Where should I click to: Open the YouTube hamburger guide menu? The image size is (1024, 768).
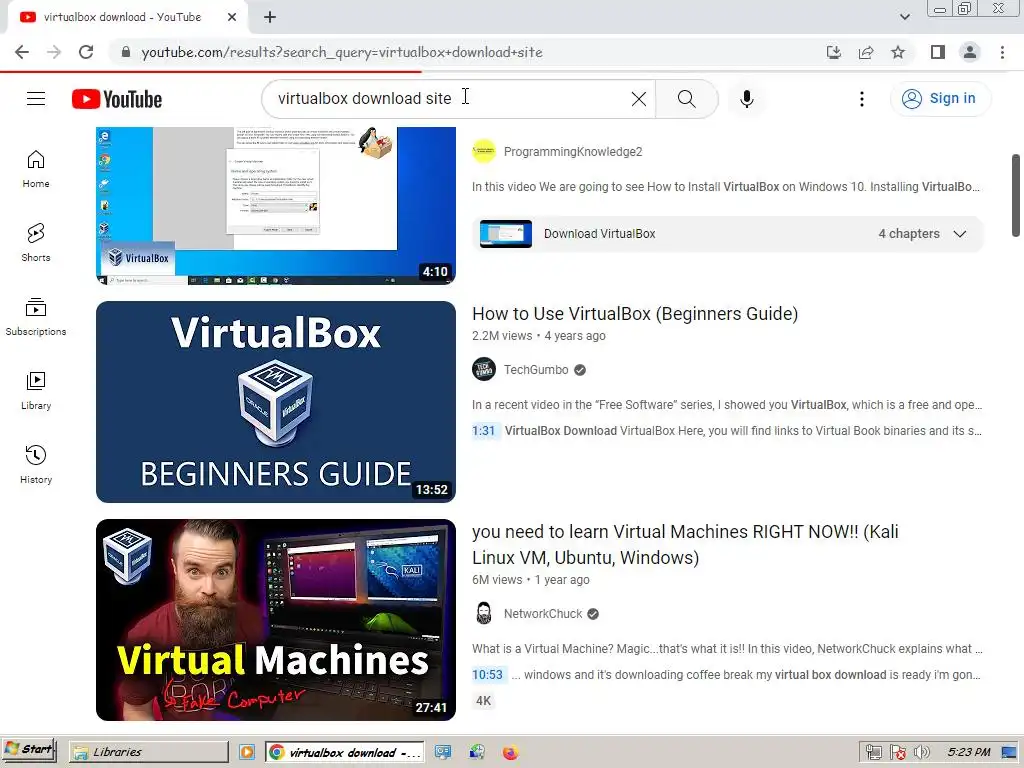[36, 99]
